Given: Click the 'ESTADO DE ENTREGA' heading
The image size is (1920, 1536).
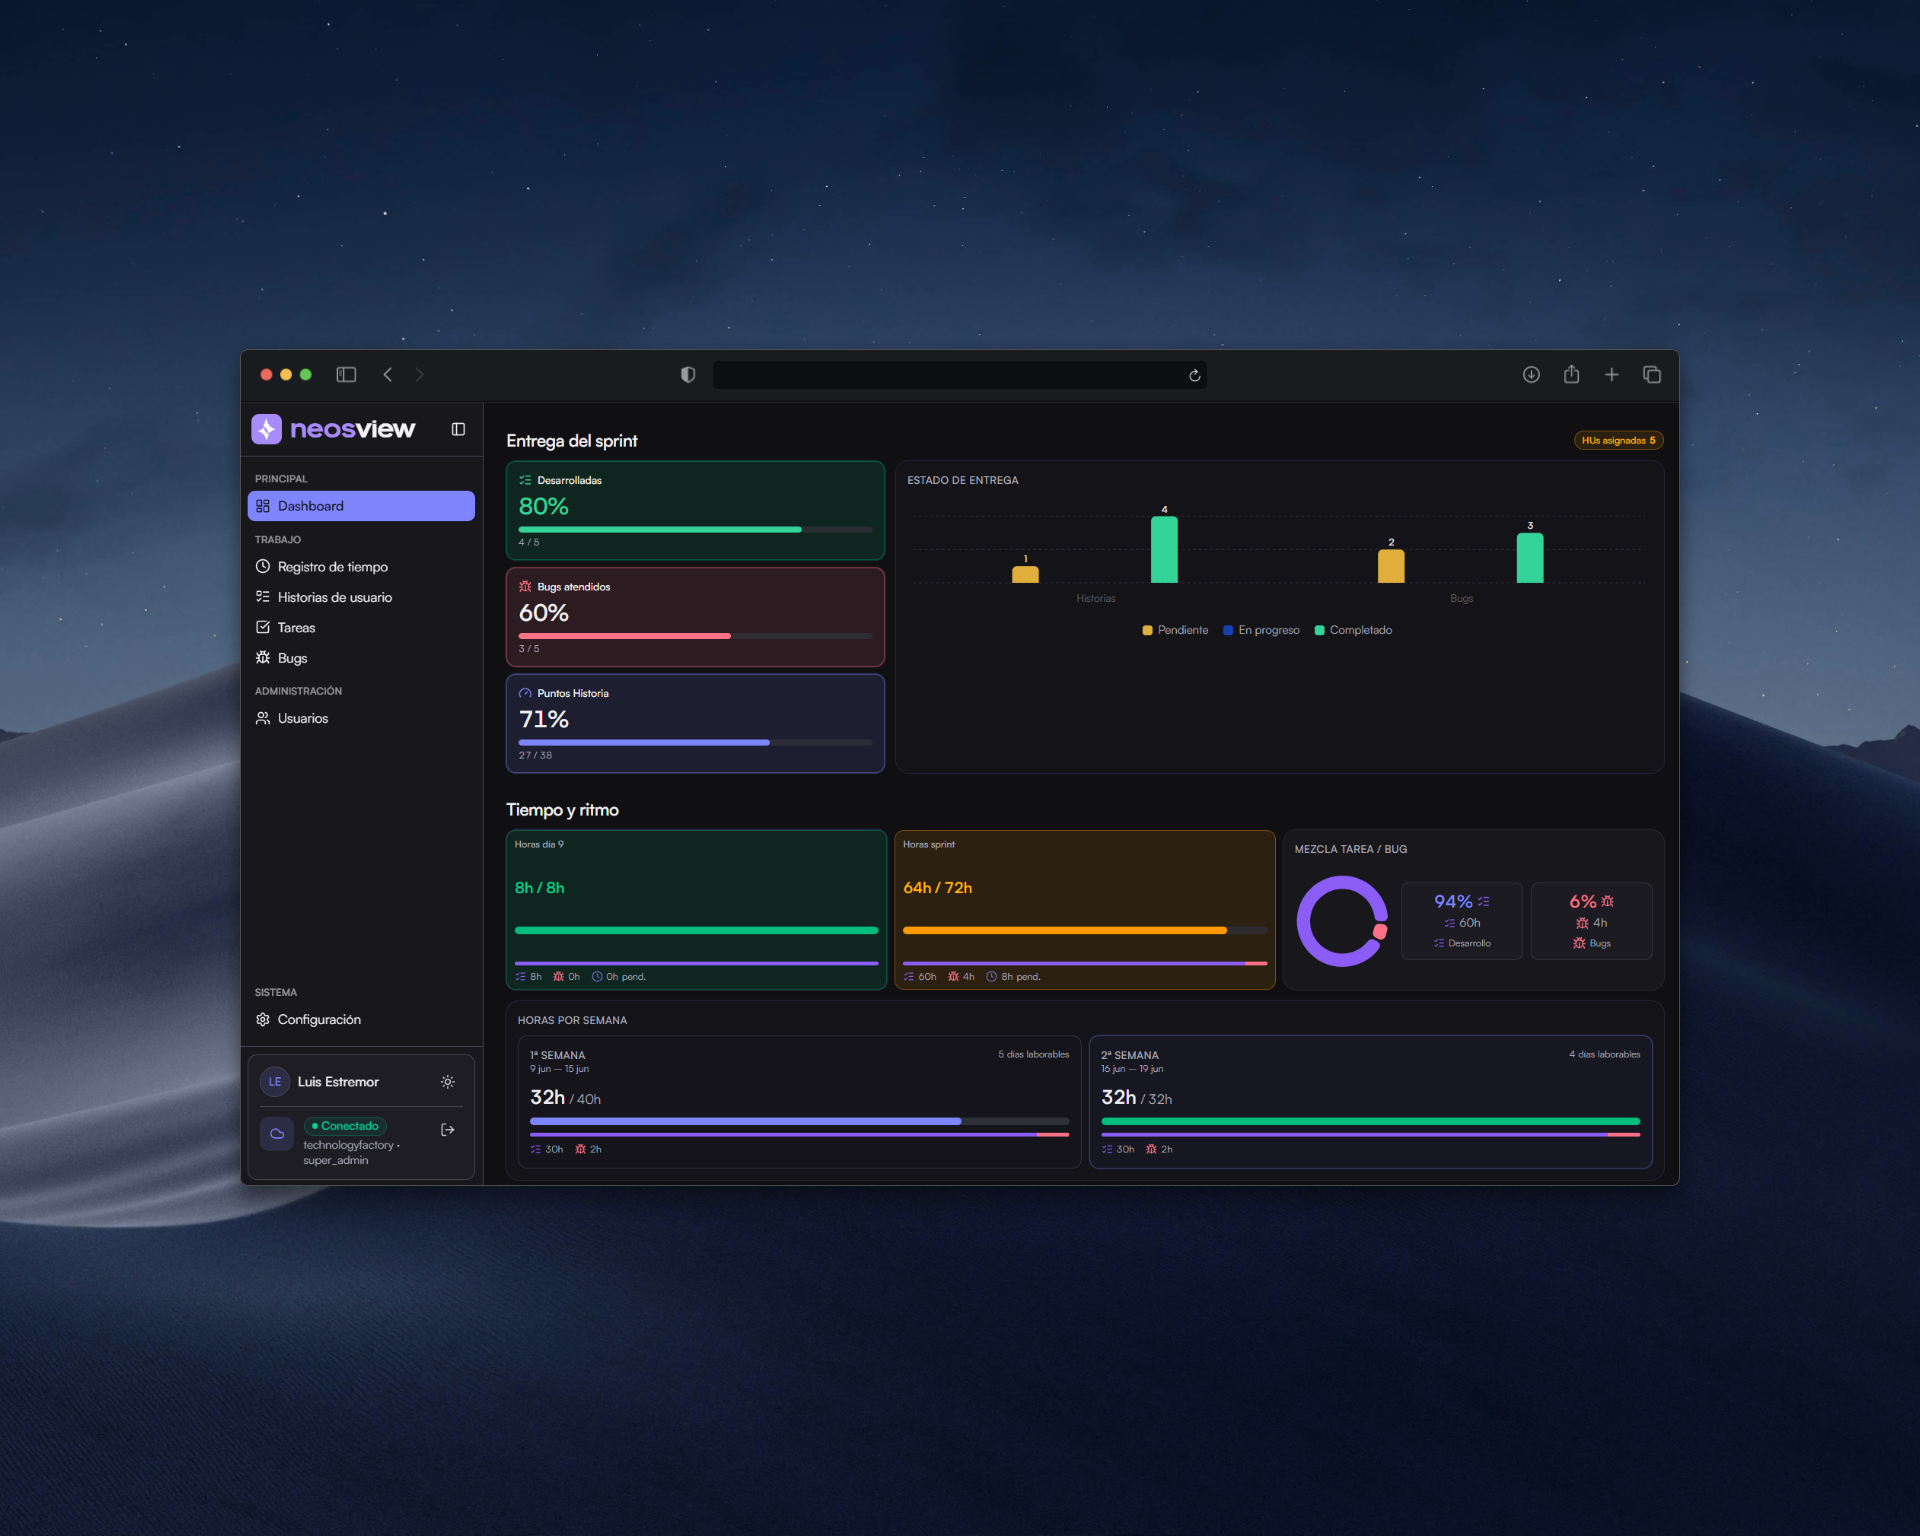Looking at the screenshot, I should click(x=963, y=481).
